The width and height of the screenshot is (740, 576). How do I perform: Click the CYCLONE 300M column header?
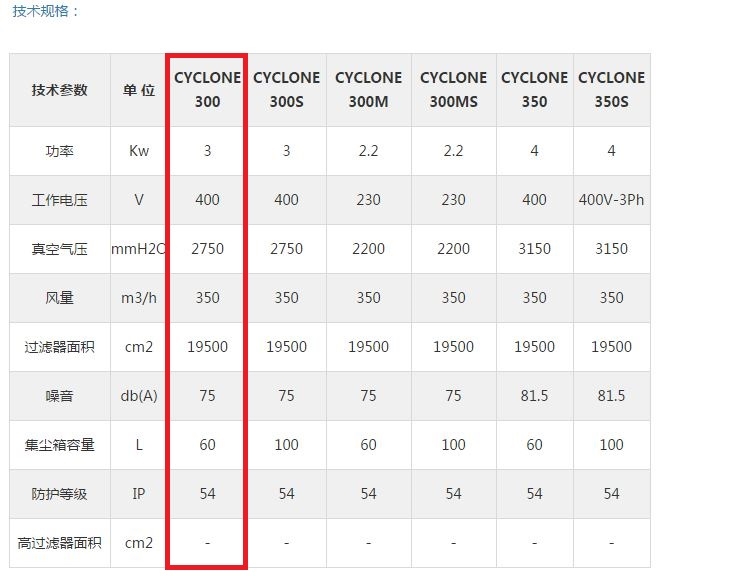coord(369,90)
